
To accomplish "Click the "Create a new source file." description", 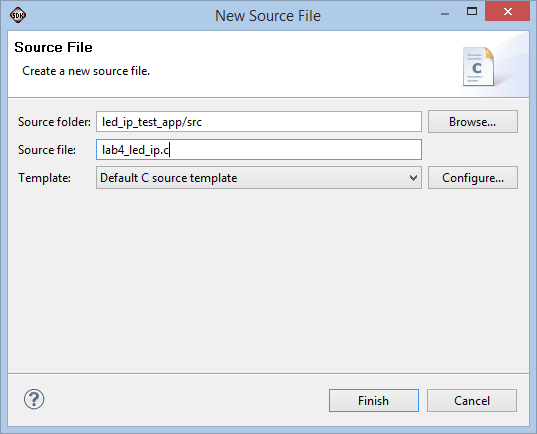I will [x=86, y=71].
